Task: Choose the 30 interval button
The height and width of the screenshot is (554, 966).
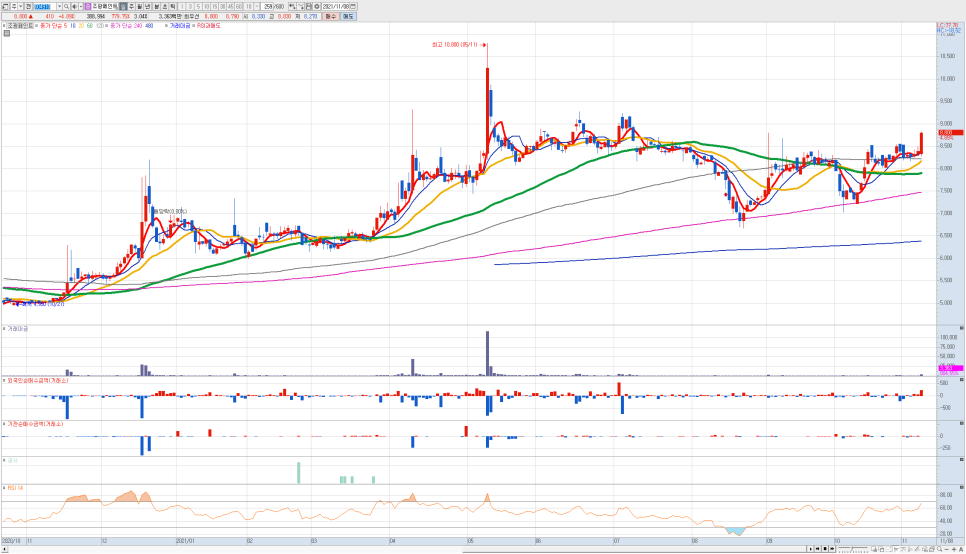Action: pos(222,6)
